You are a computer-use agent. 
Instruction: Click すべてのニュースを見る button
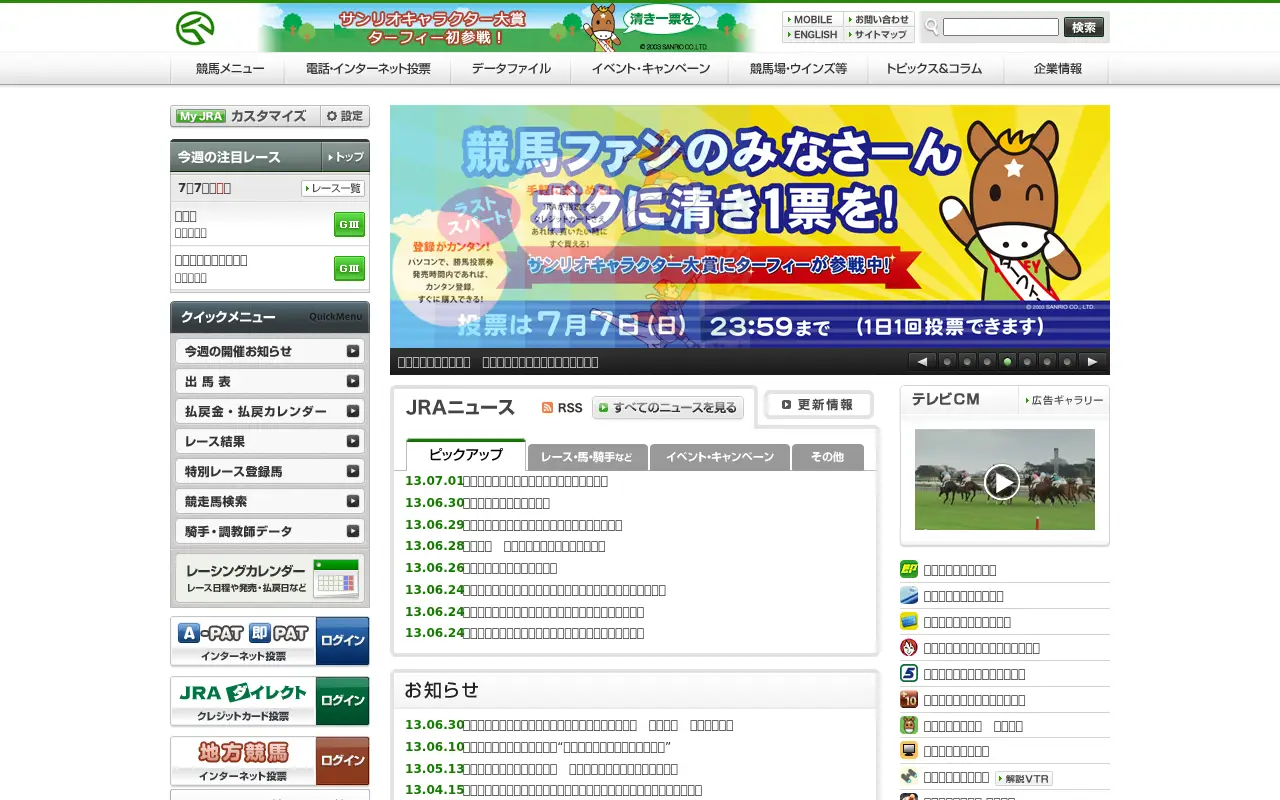point(668,408)
